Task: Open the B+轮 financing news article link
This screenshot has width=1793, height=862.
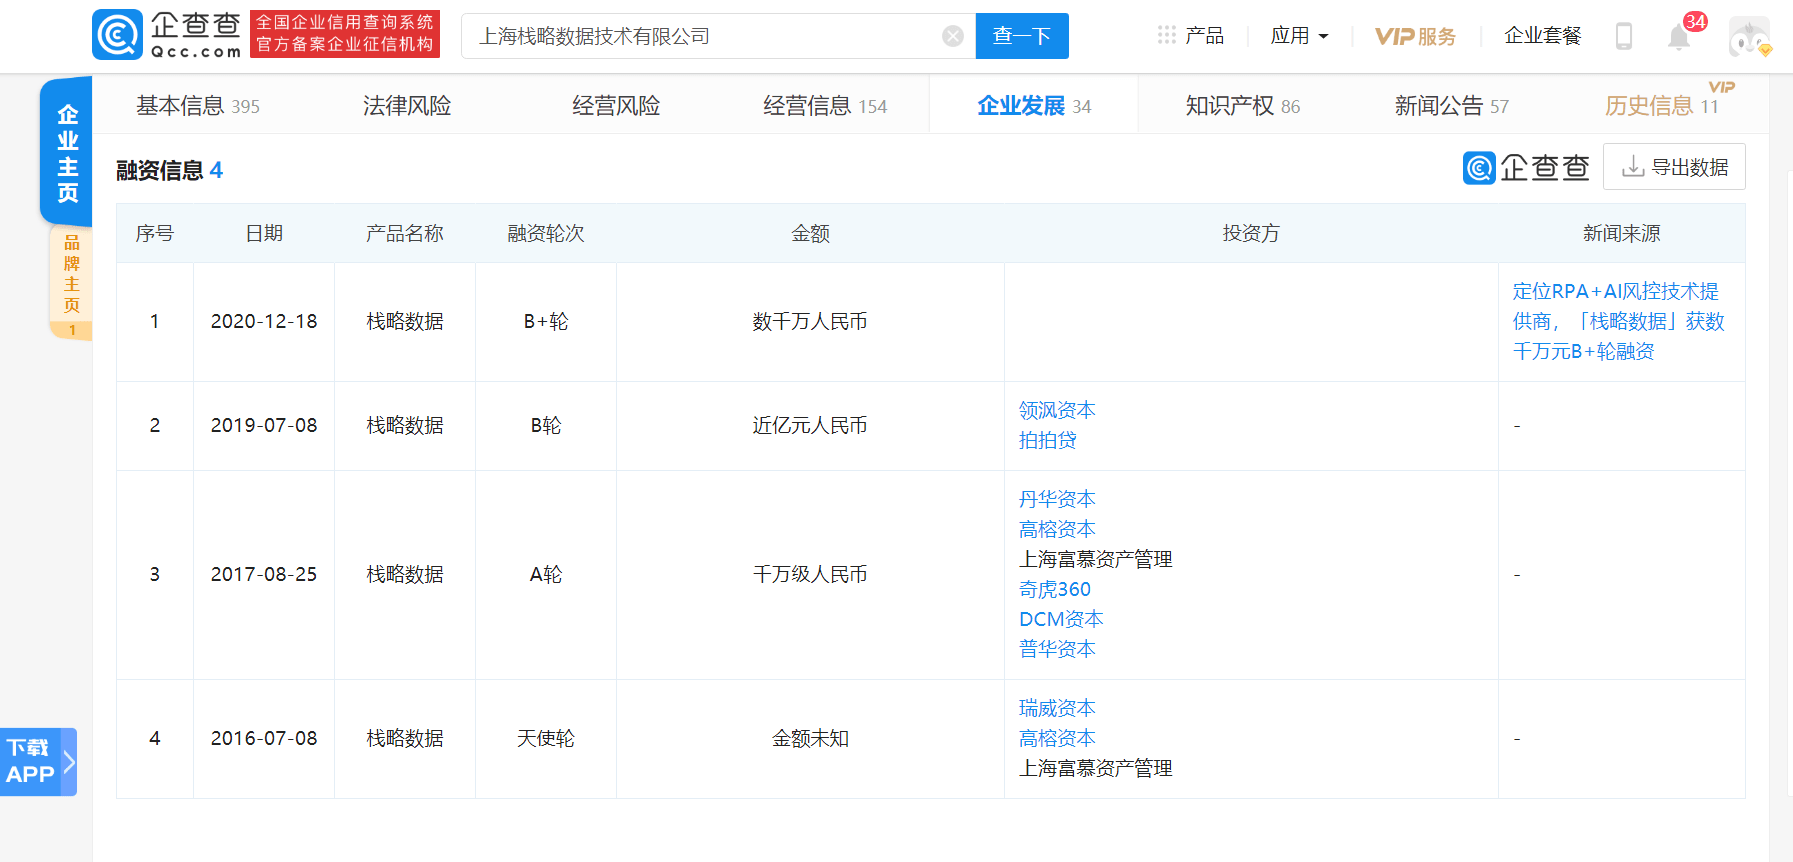Action: pos(1618,321)
